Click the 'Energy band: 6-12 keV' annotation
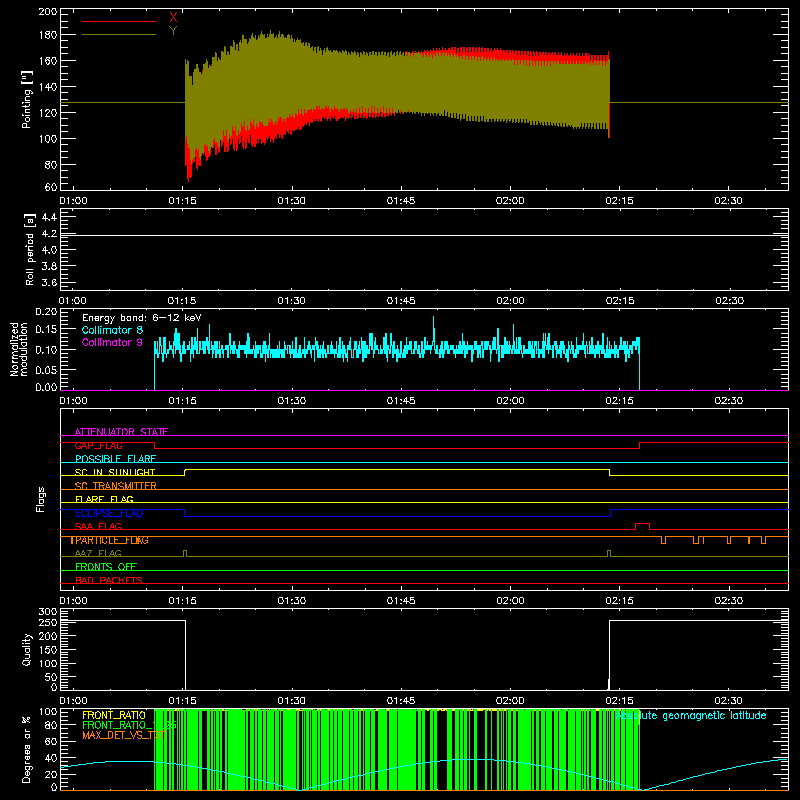This screenshot has width=800, height=800. pos(142,318)
